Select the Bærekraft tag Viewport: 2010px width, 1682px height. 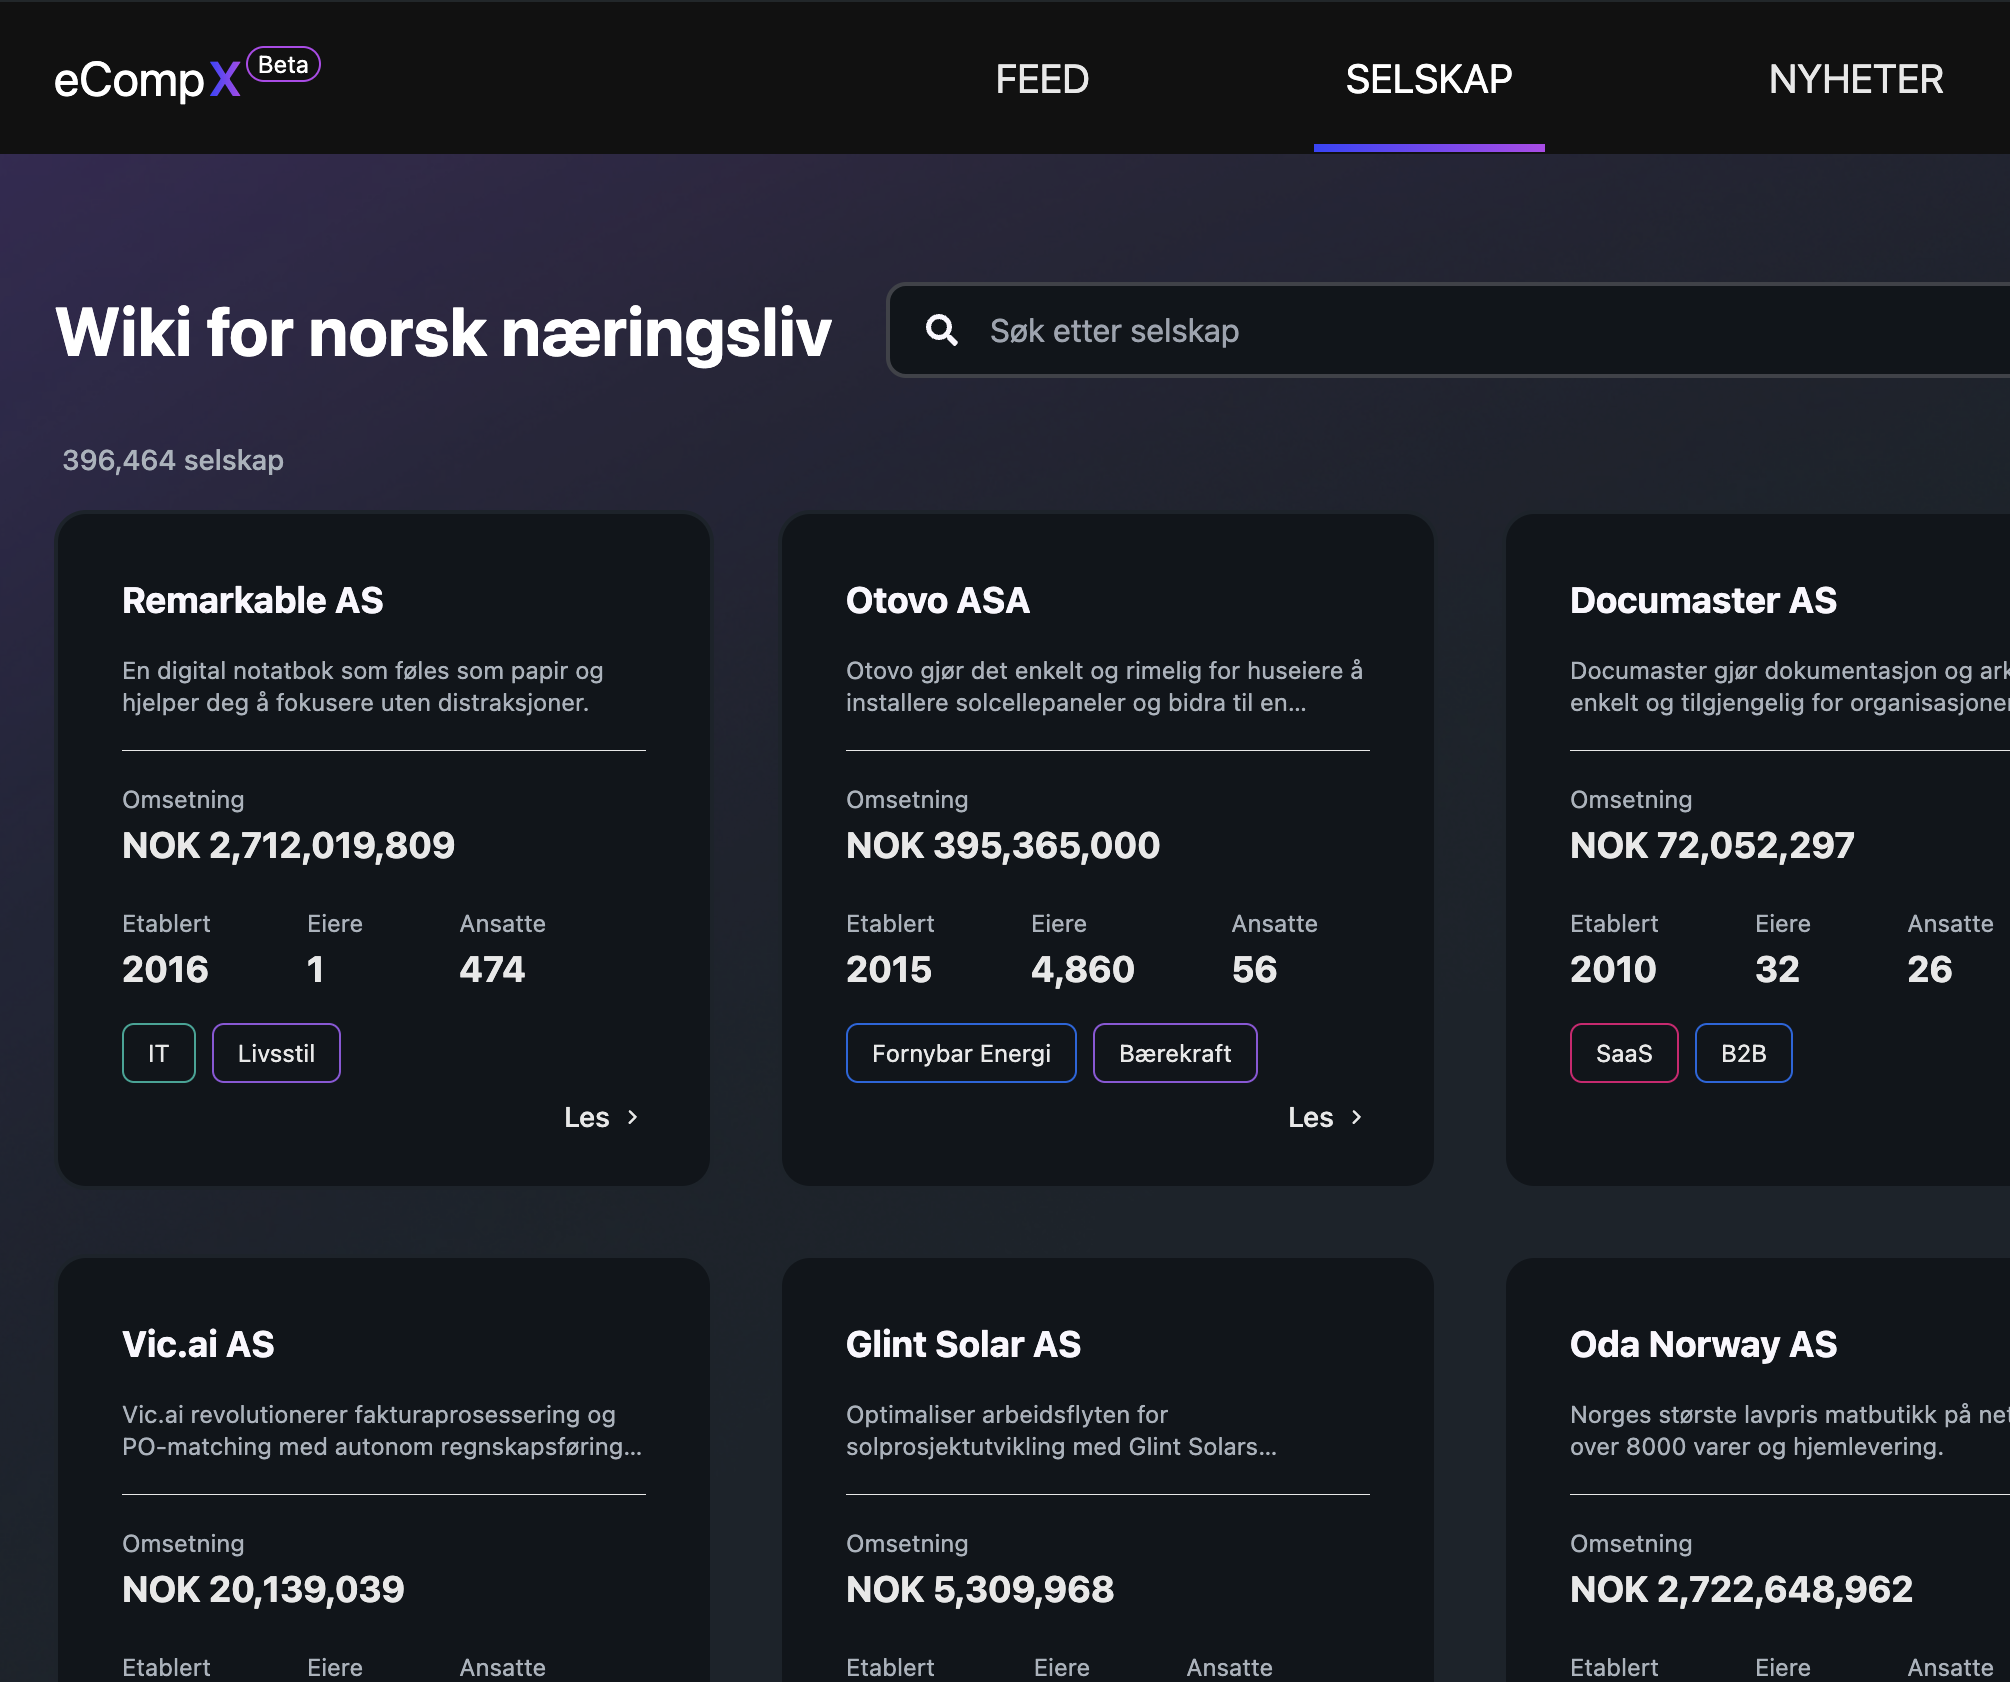coord(1175,1053)
